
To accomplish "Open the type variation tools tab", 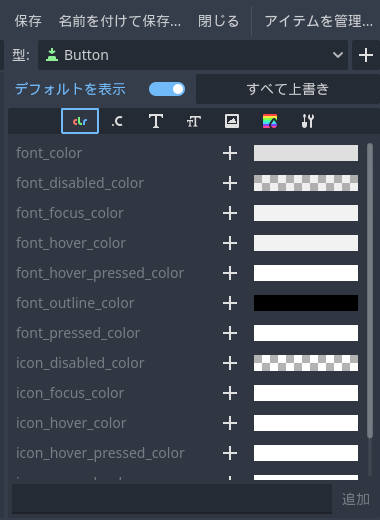I will [308, 121].
